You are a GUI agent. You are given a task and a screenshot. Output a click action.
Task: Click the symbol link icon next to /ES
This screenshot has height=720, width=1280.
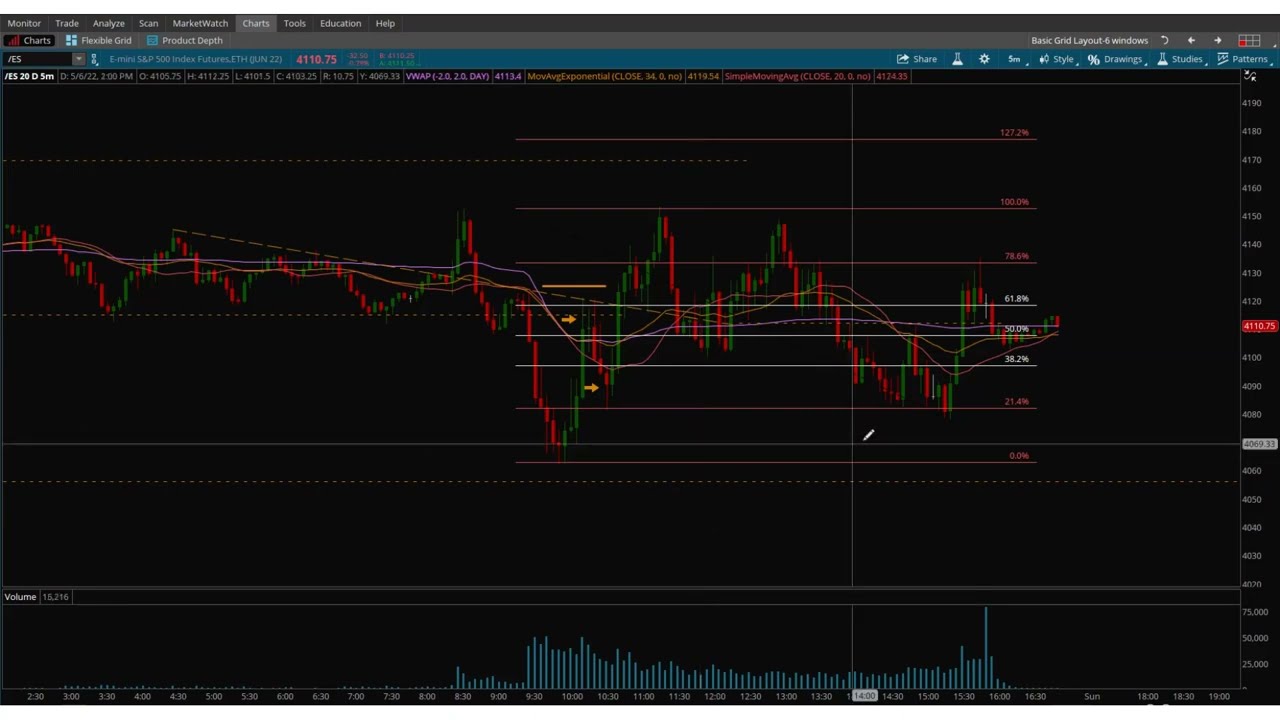tap(95, 59)
